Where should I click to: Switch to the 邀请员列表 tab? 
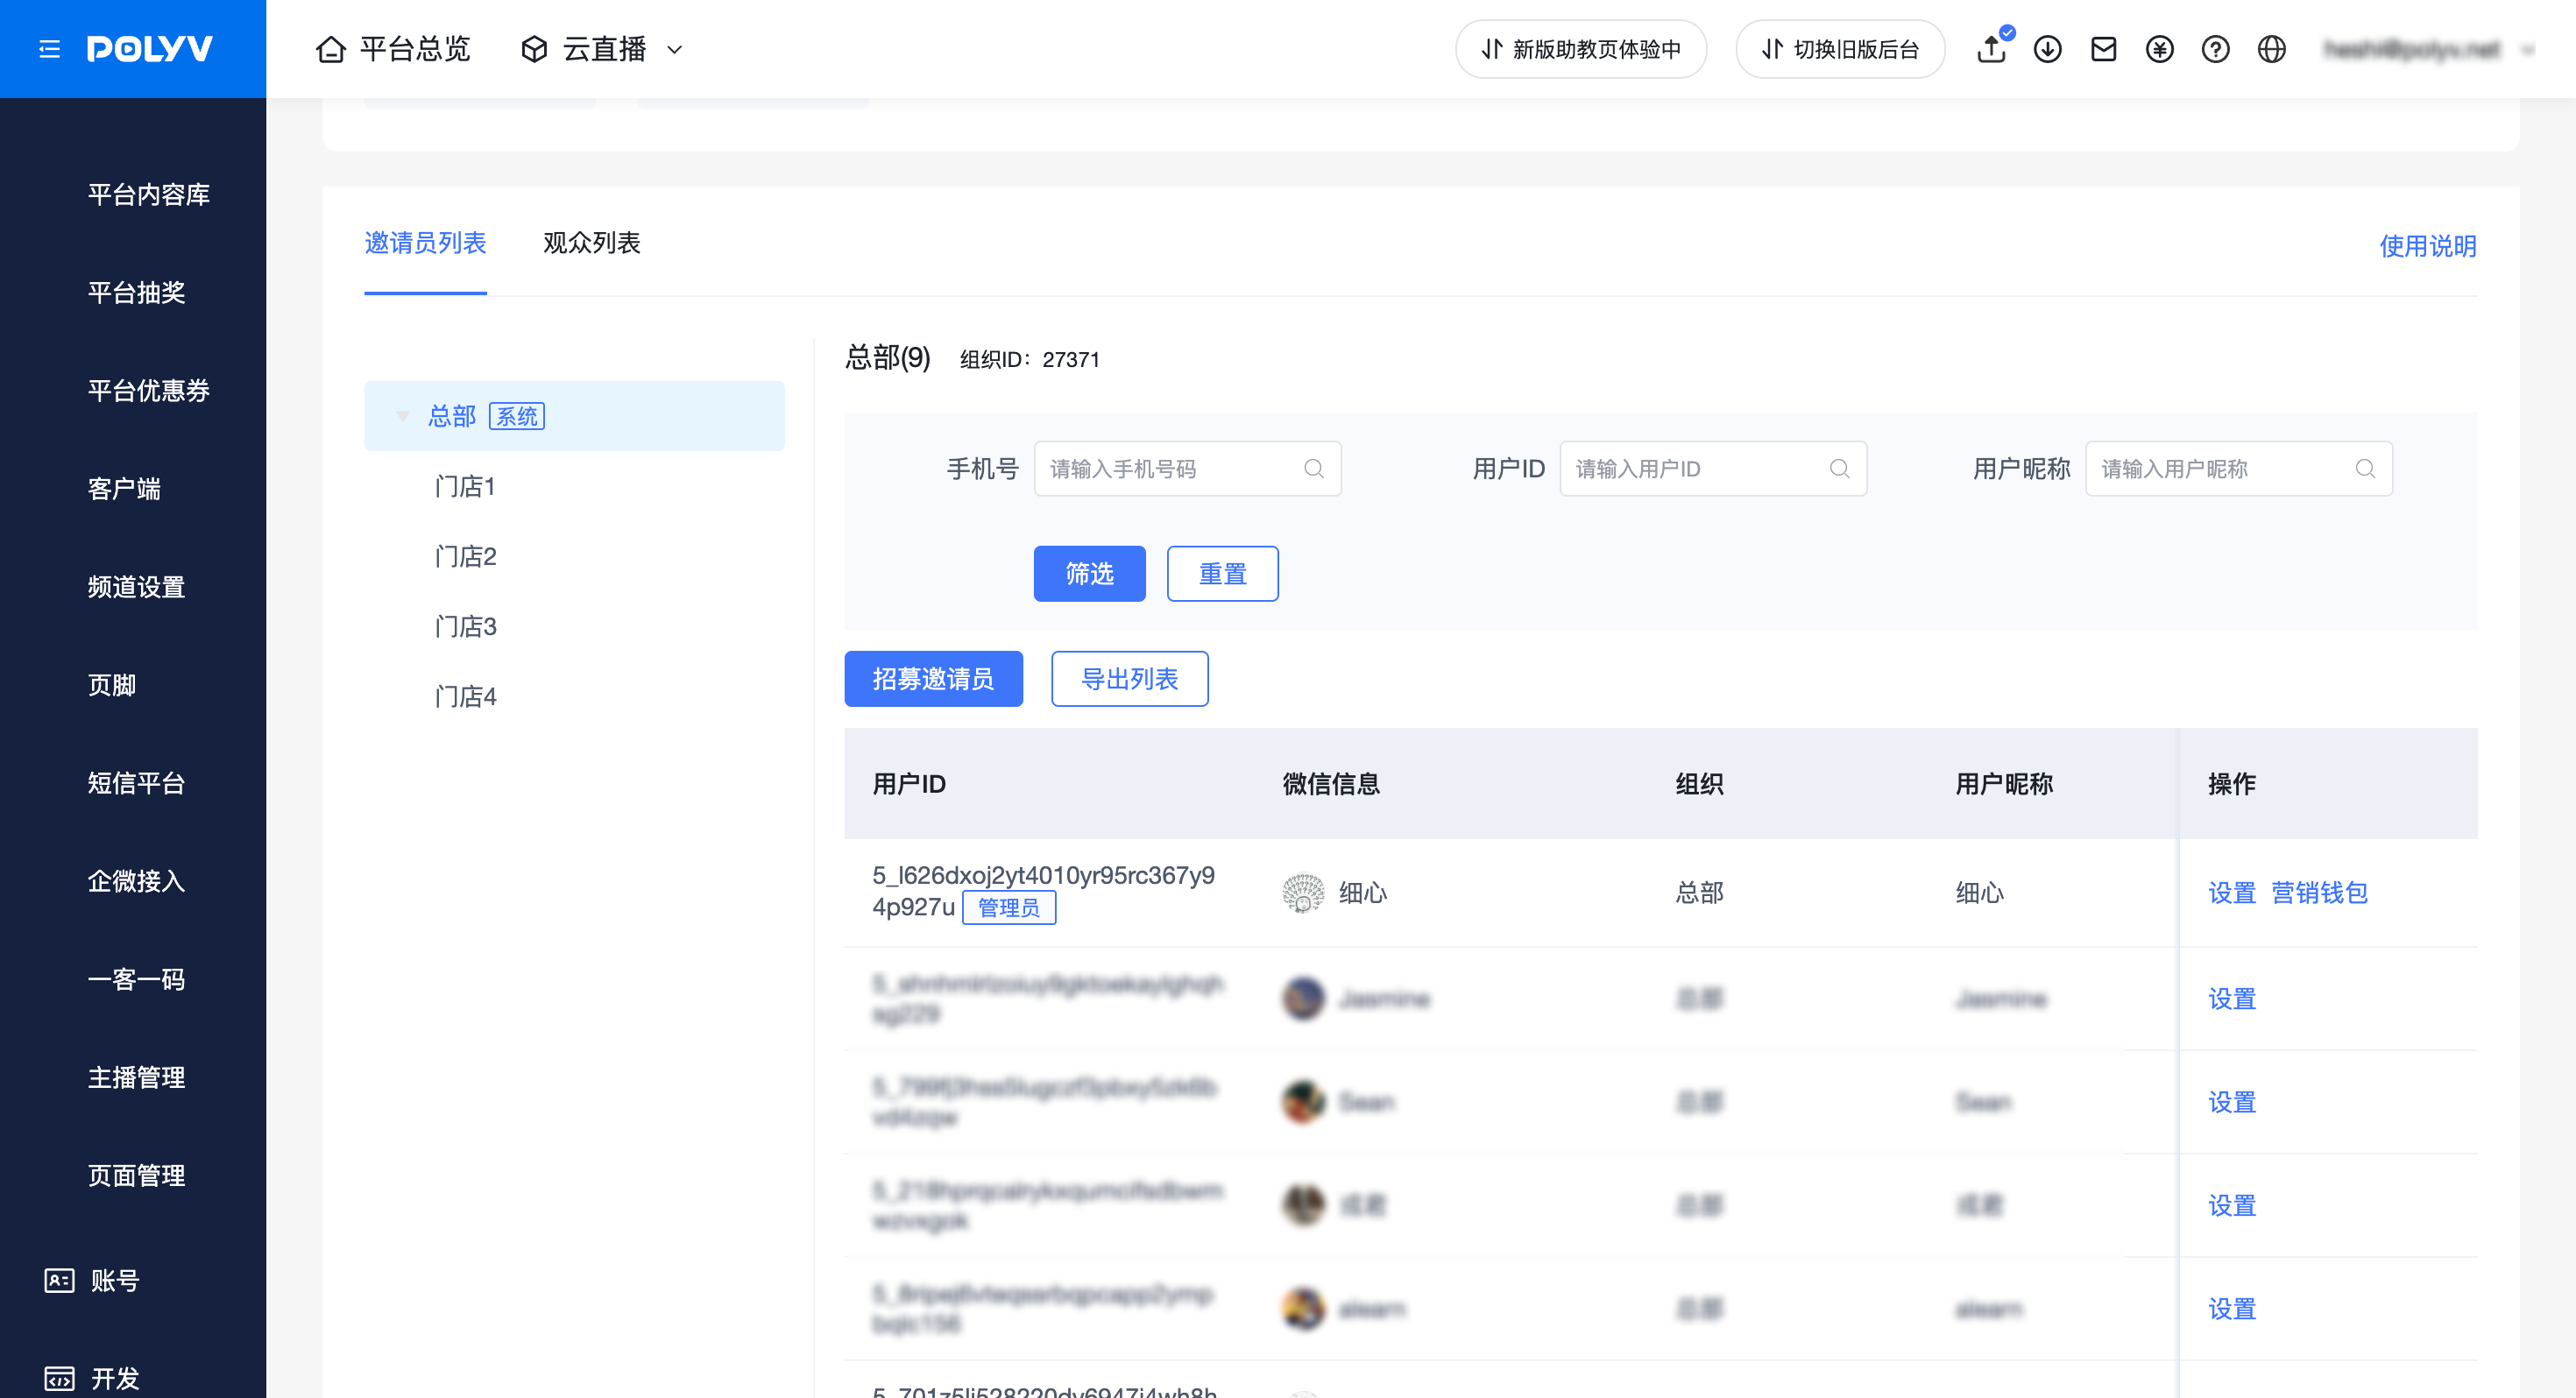coord(425,243)
